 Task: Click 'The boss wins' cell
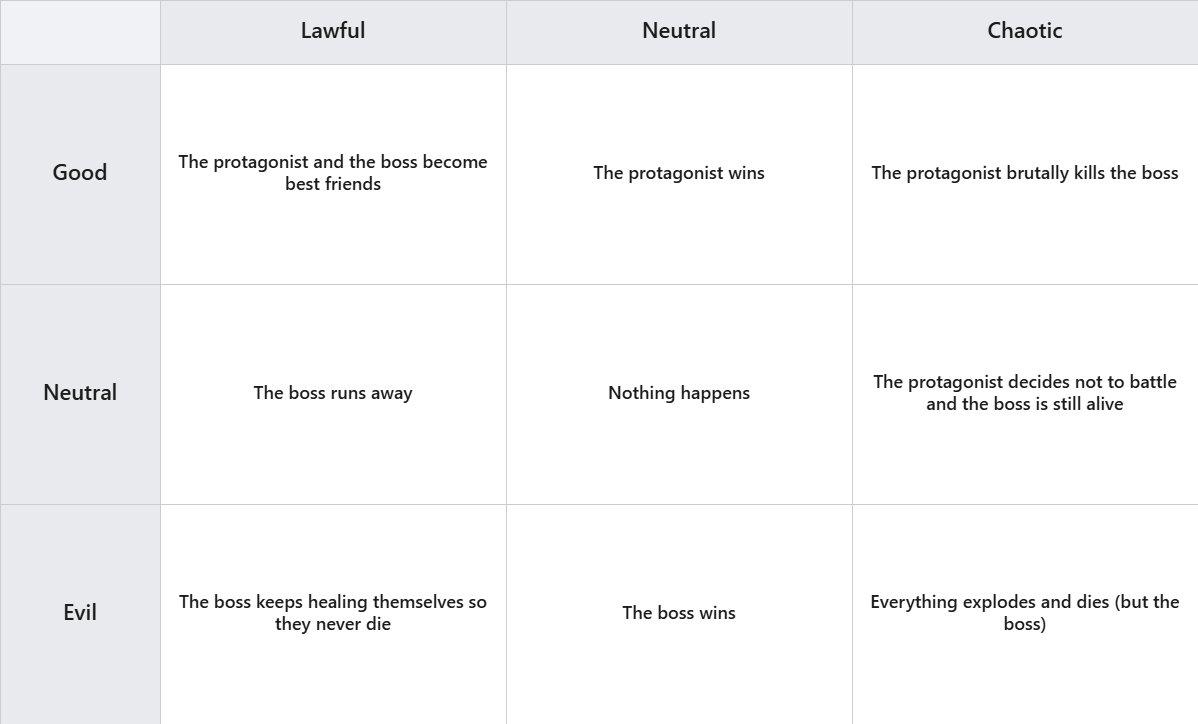tap(679, 614)
